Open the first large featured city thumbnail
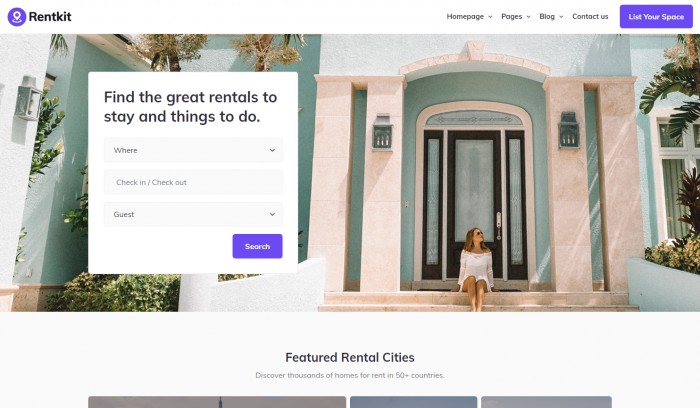The image size is (700, 408). coord(217,402)
